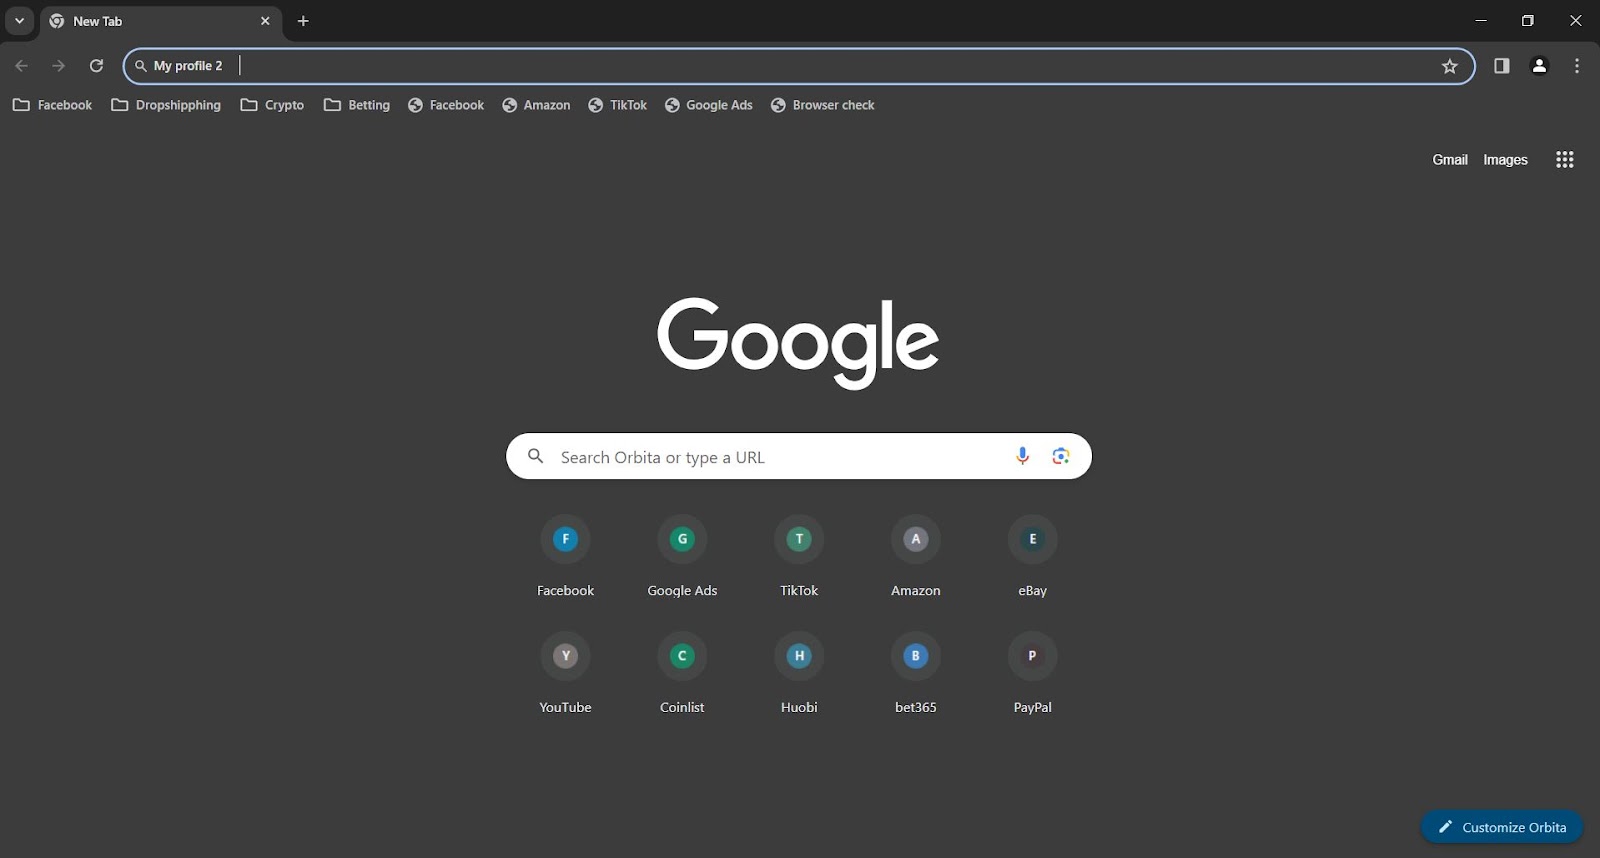Open the Amazon bookmark
This screenshot has width=1600, height=858.
tap(536, 105)
